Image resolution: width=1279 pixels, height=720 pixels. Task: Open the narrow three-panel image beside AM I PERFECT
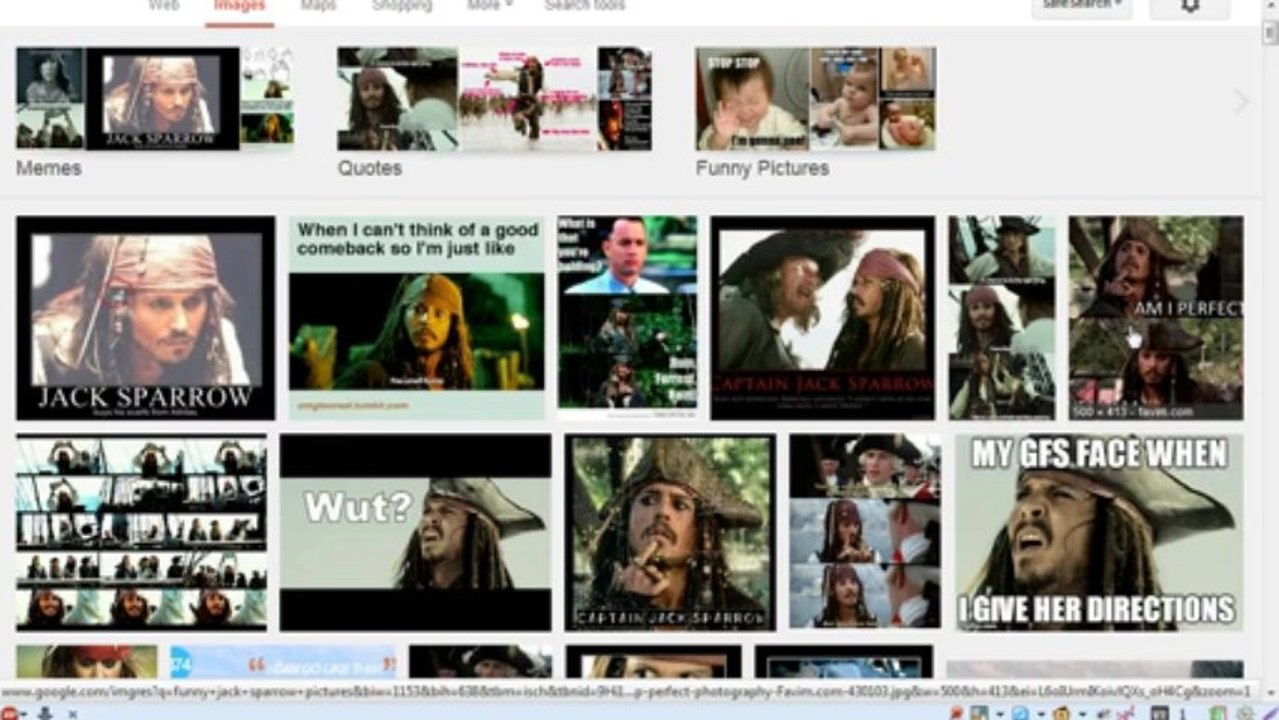pyautogui.click(x=1002, y=318)
